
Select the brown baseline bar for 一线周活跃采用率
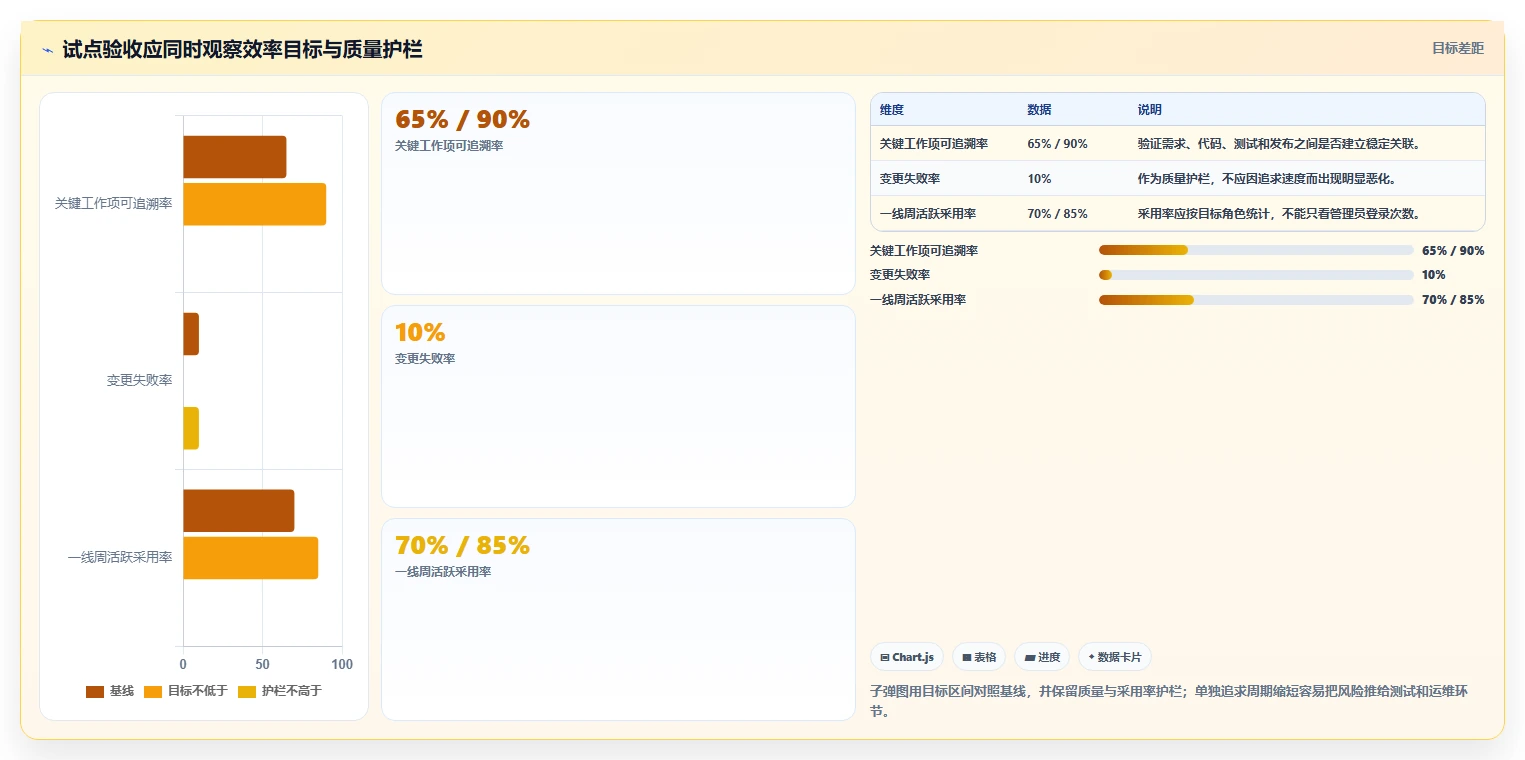(x=238, y=511)
